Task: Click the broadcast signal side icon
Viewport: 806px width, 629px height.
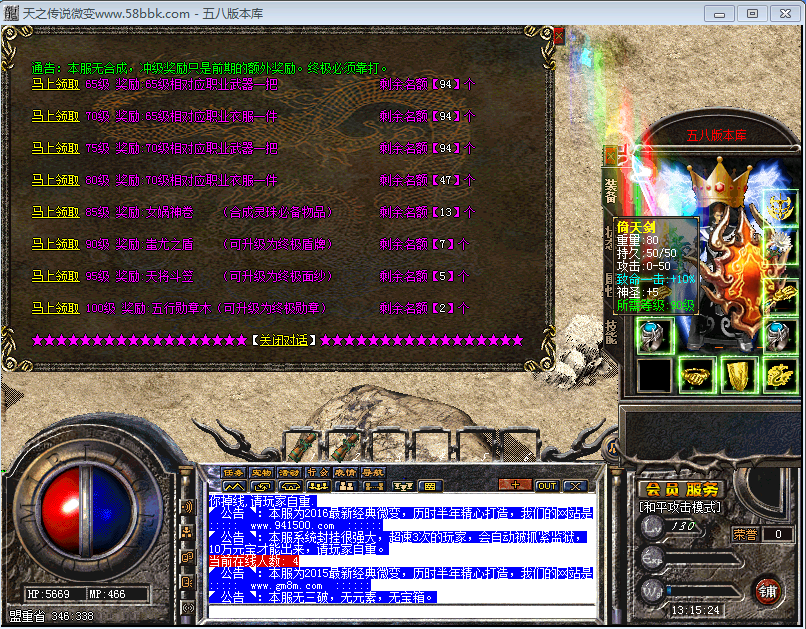Action: click(x=187, y=607)
